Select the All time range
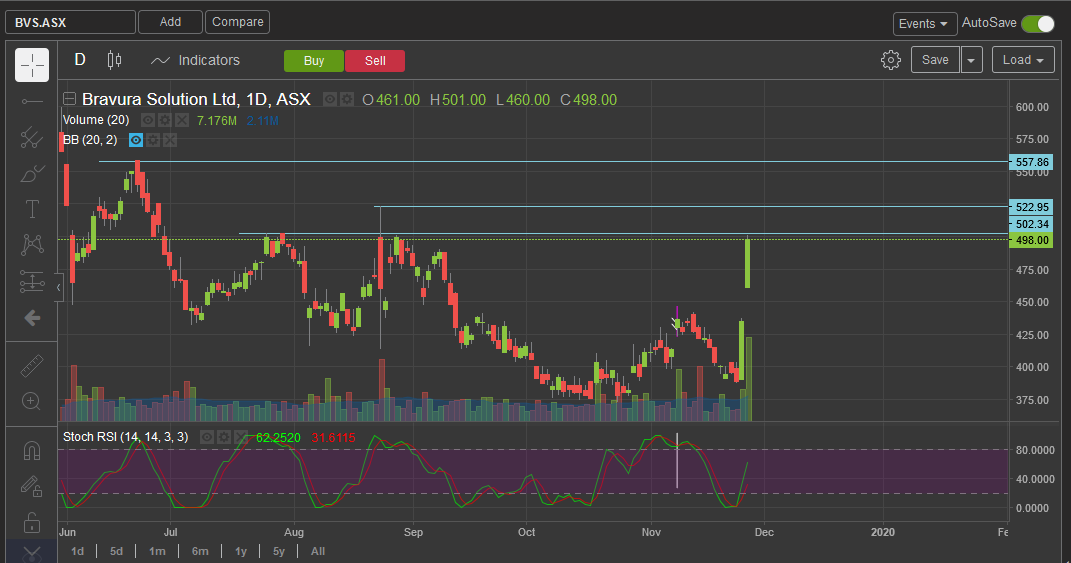 click(x=318, y=551)
